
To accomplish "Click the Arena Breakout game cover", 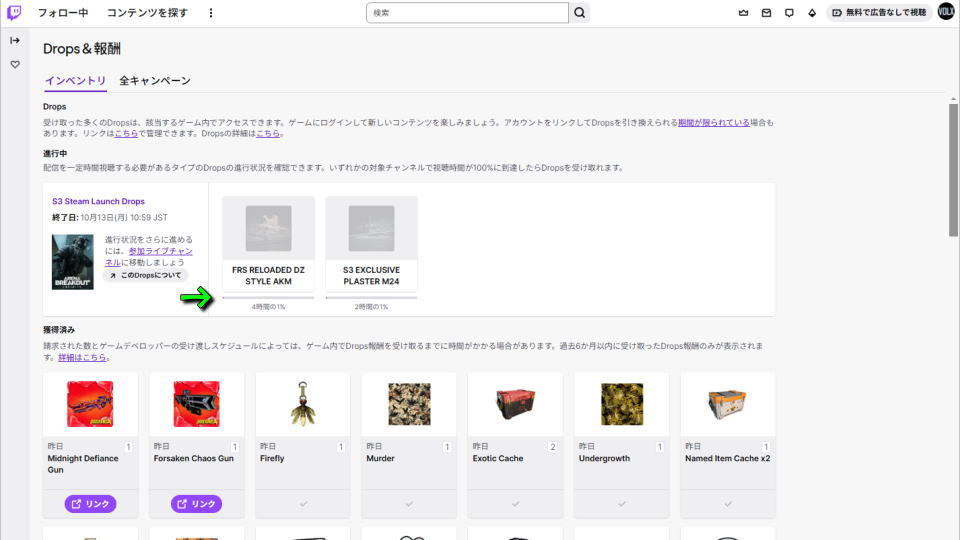I will click(x=72, y=262).
